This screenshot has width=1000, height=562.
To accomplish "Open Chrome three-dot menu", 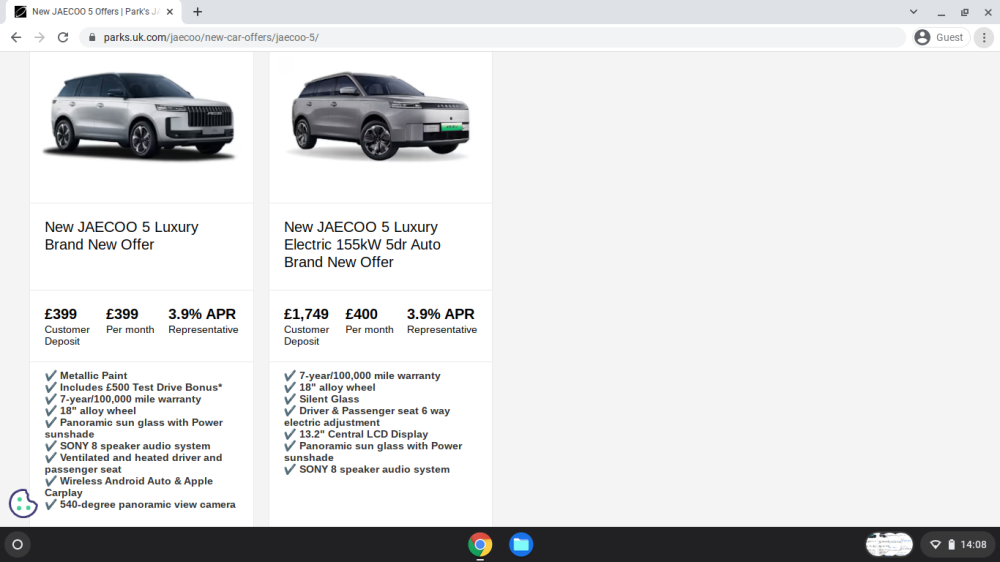I will pyautogui.click(x=984, y=38).
